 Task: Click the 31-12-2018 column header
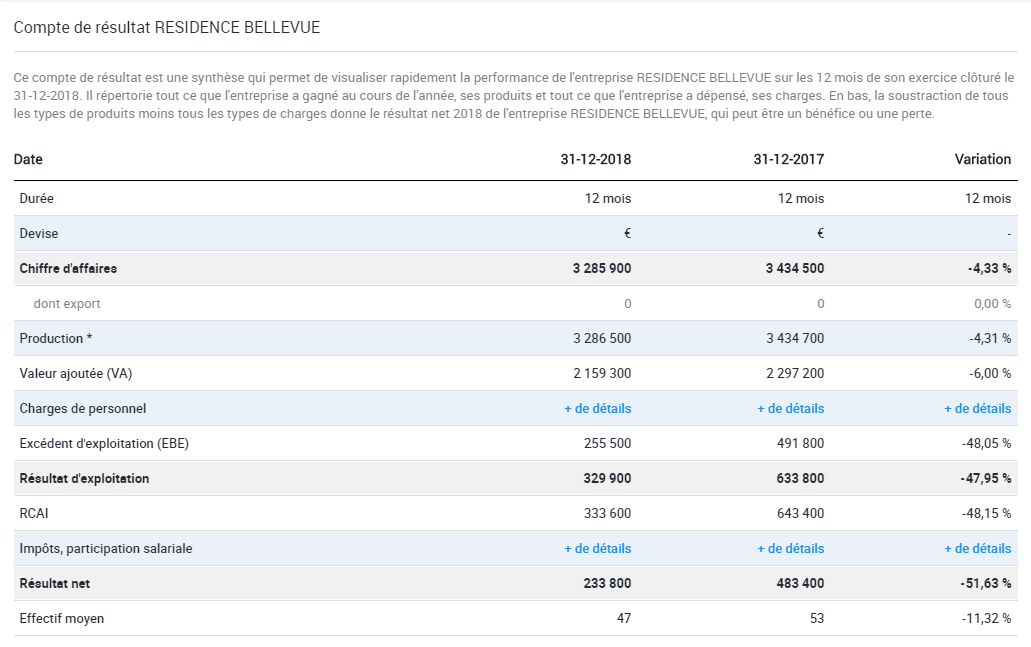tap(596, 159)
